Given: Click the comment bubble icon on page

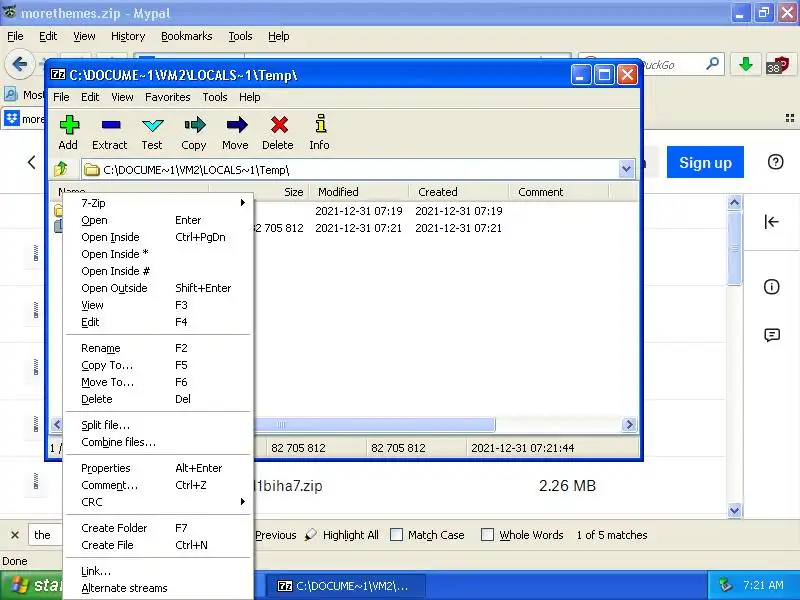Looking at the screenshot, I should point(772,335).
